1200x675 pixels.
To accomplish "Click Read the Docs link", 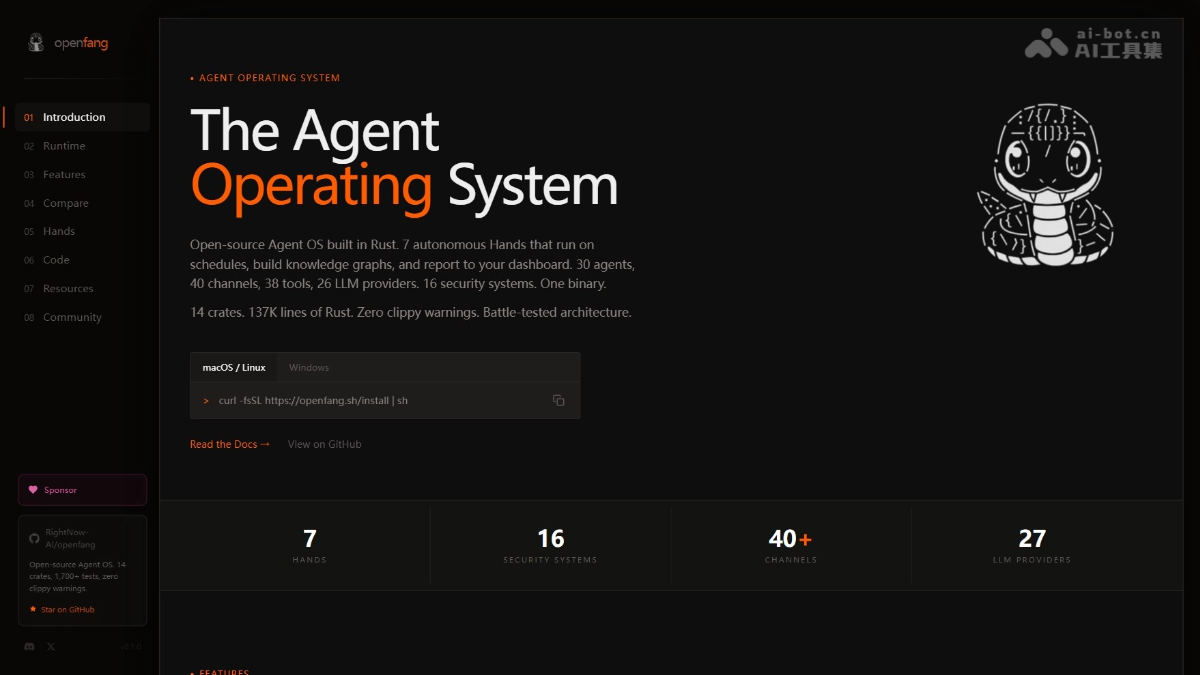I will pyautogui.click(x=230, y=444).
